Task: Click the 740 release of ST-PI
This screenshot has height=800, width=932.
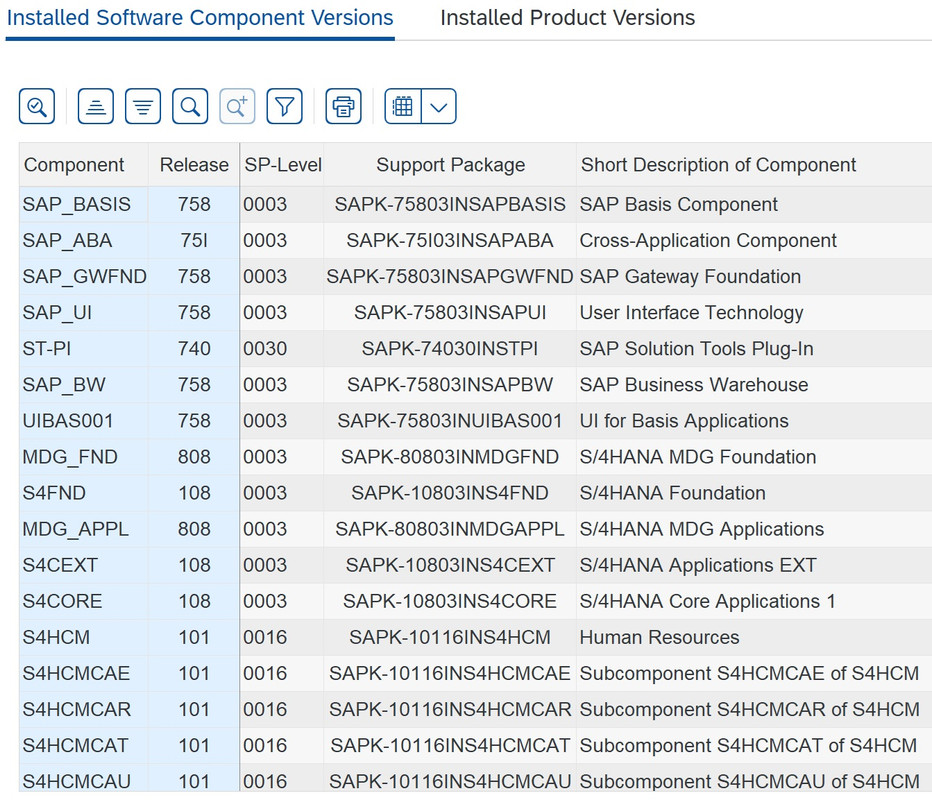Action: [x=194, y=349]
